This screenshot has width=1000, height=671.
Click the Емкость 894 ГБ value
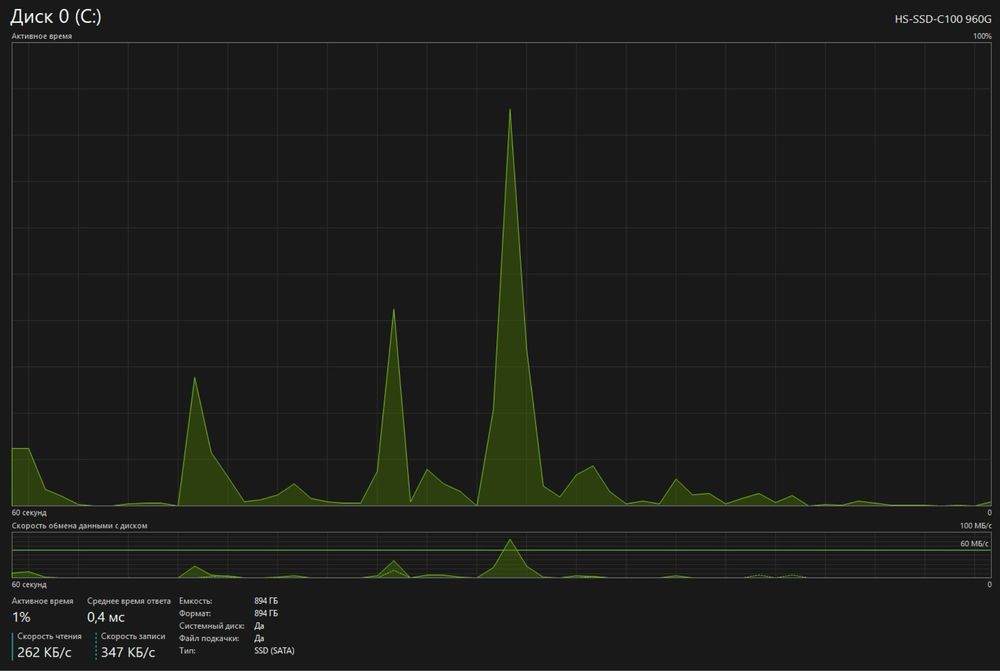[x=266, y=601]
